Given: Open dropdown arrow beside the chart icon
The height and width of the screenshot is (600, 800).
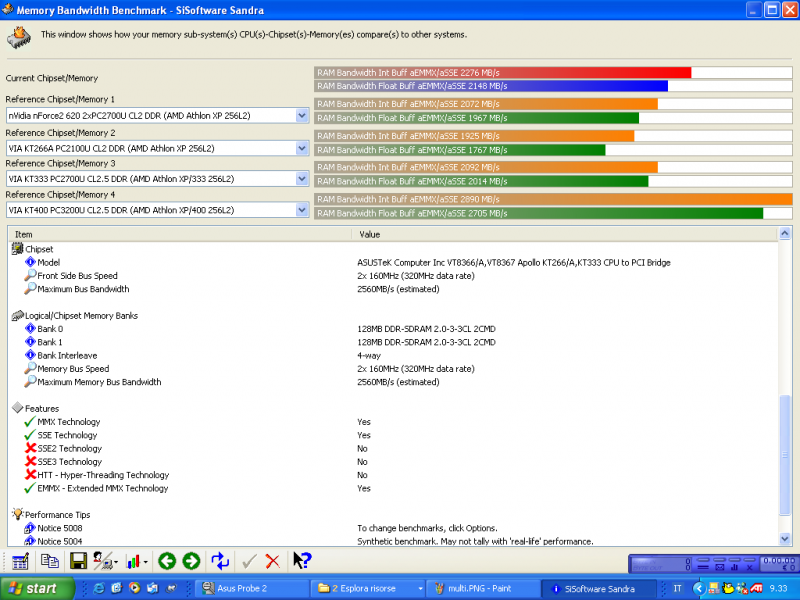Looking at the screenshot, I should pyautogui.click(x=146, y=562).
